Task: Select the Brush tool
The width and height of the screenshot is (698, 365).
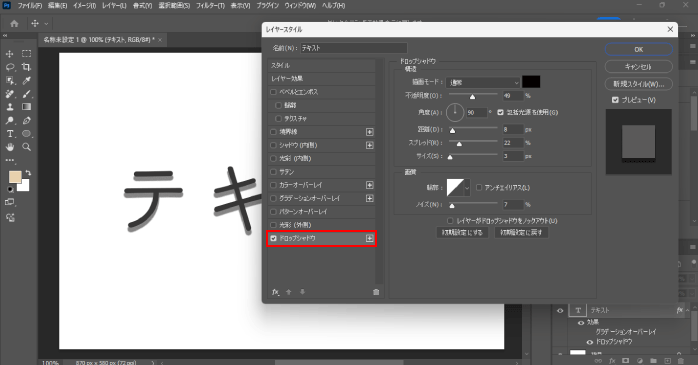Action: [27, 94]
